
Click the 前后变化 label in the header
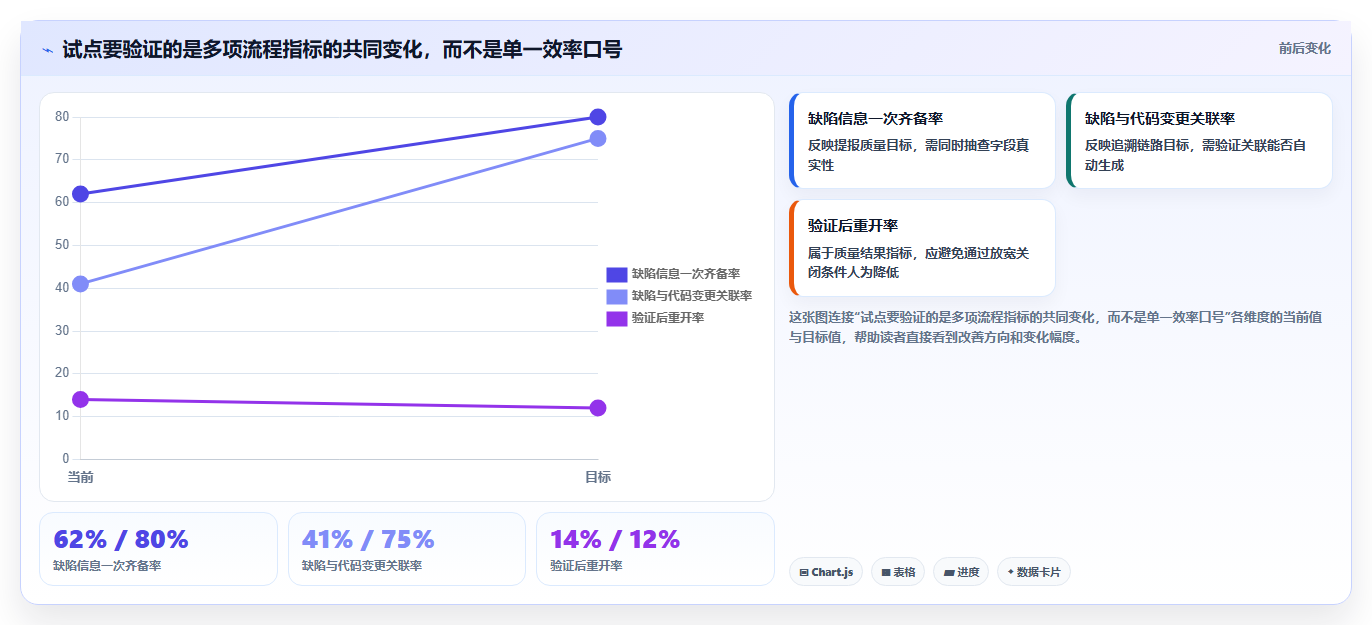pos(1304,48)
